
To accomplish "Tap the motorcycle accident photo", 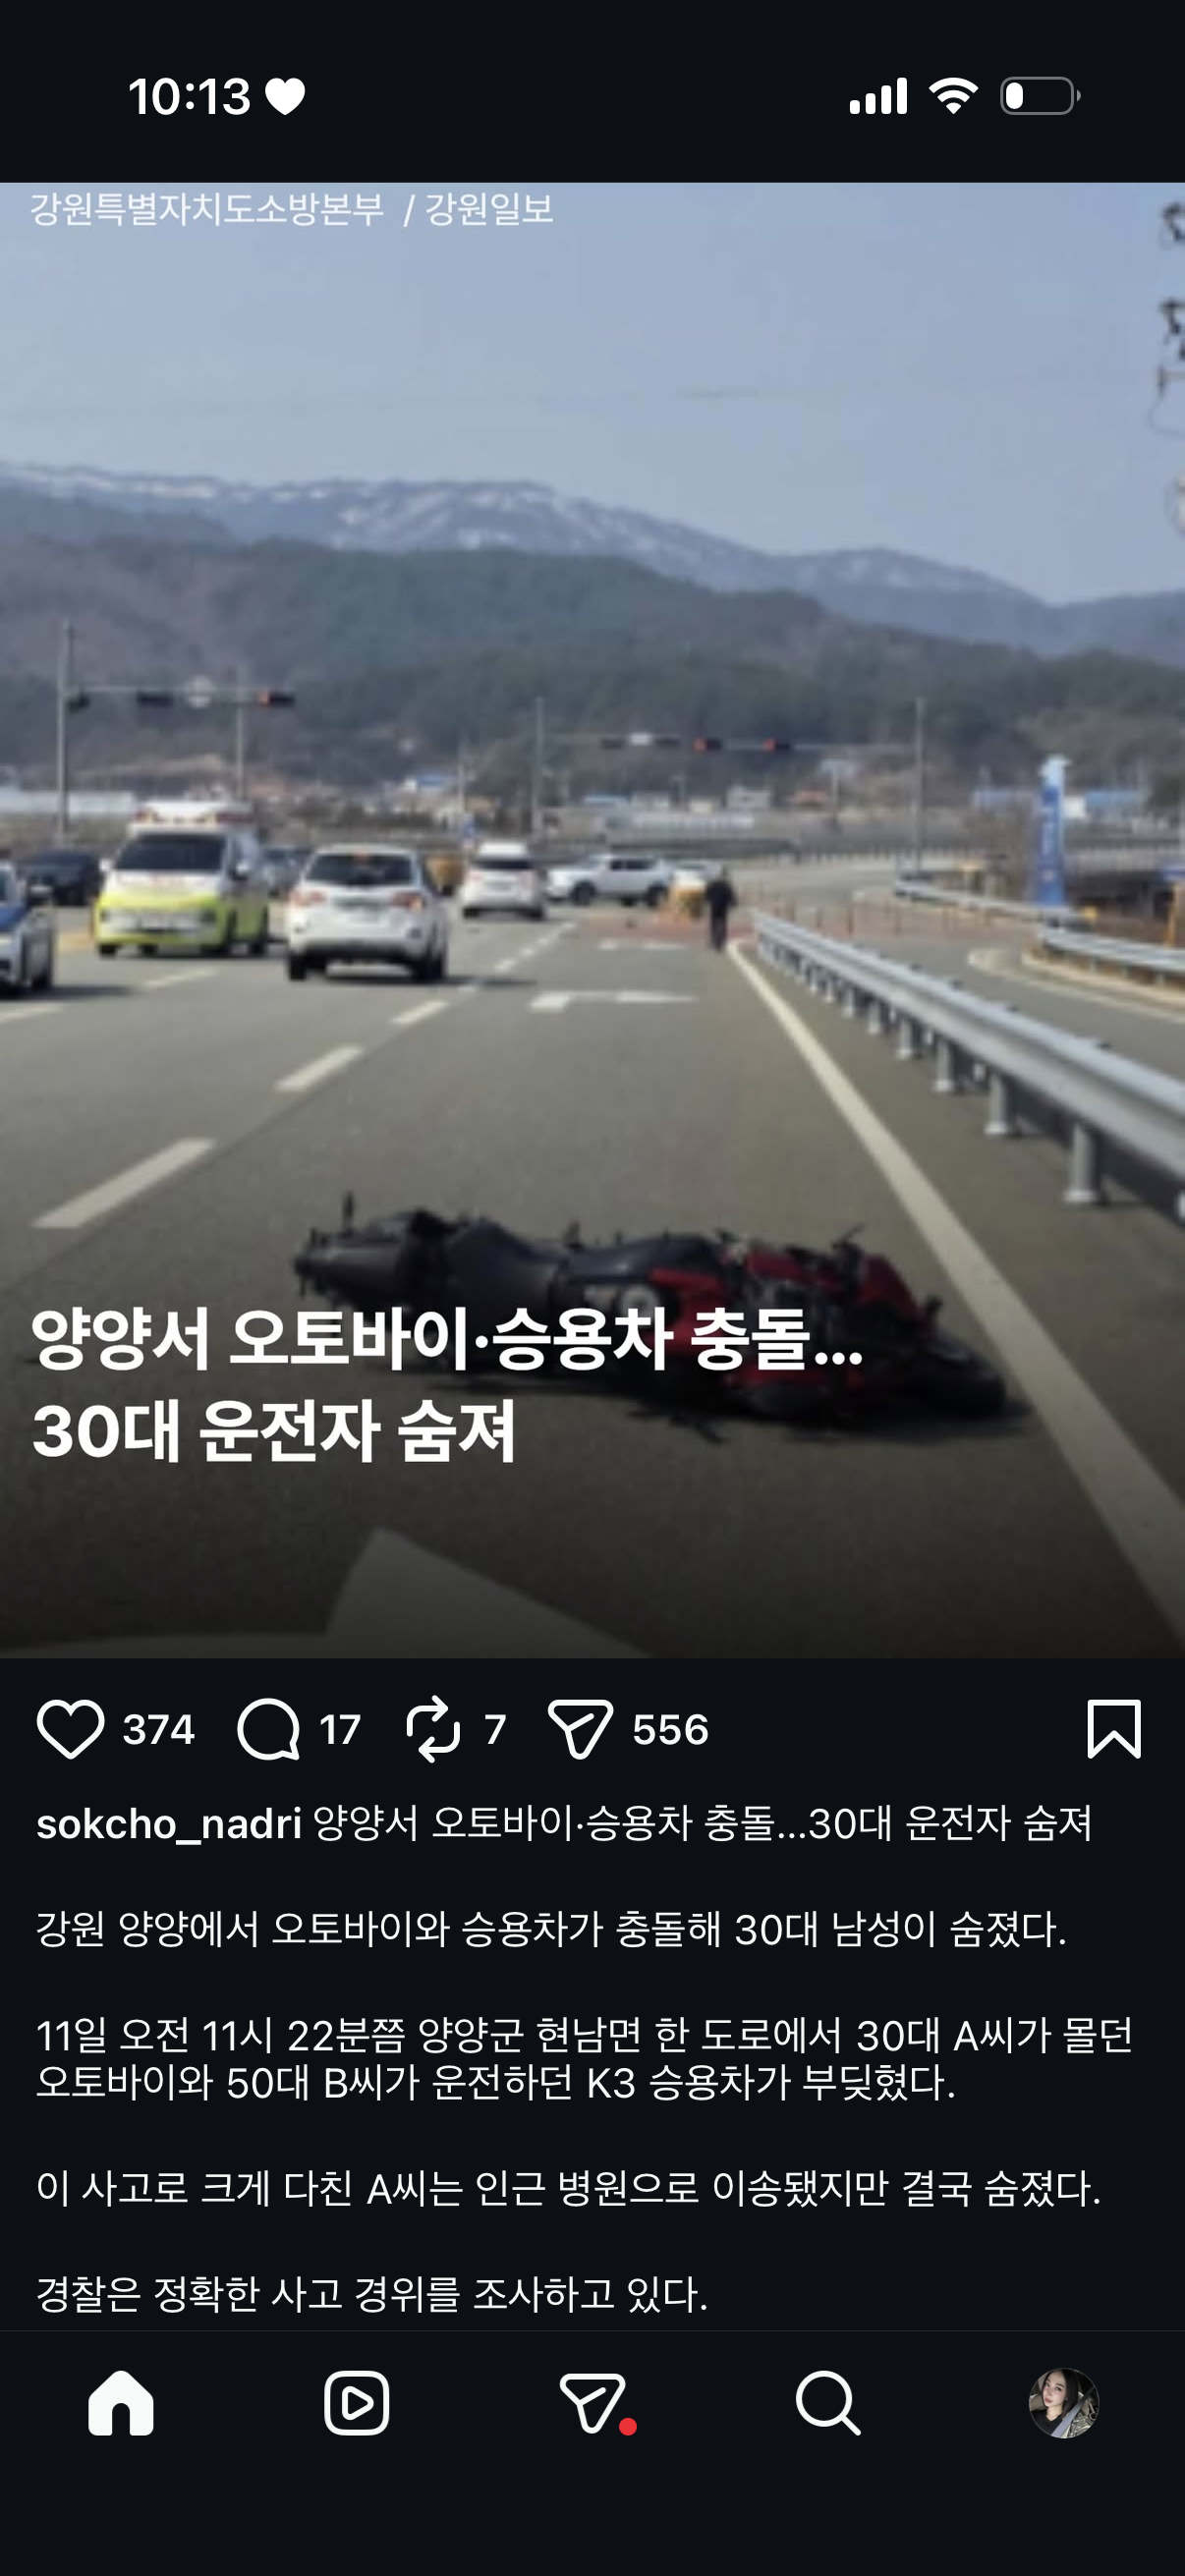I will (592, 920).
